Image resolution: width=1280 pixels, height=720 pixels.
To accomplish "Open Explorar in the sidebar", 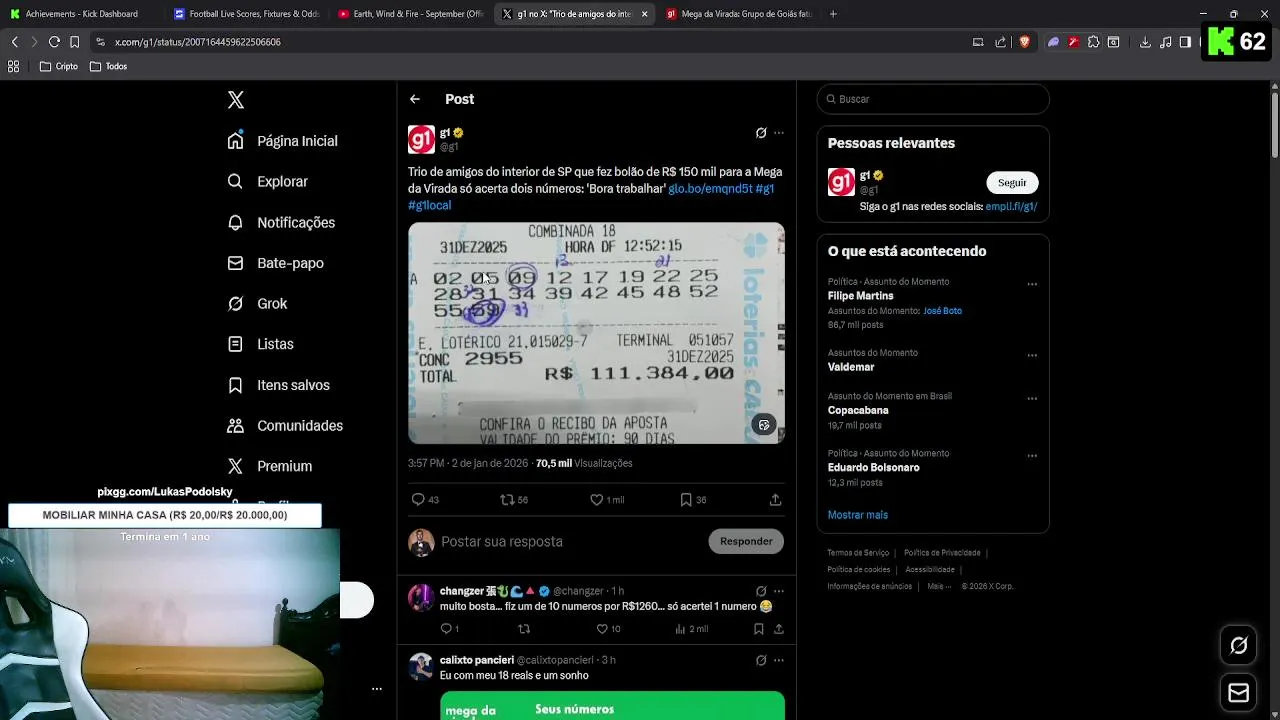I will pos(268,182).
